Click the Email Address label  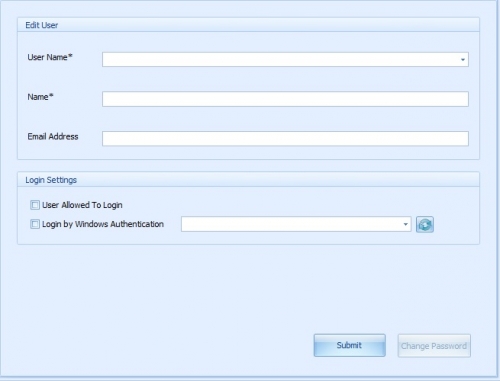53,137
